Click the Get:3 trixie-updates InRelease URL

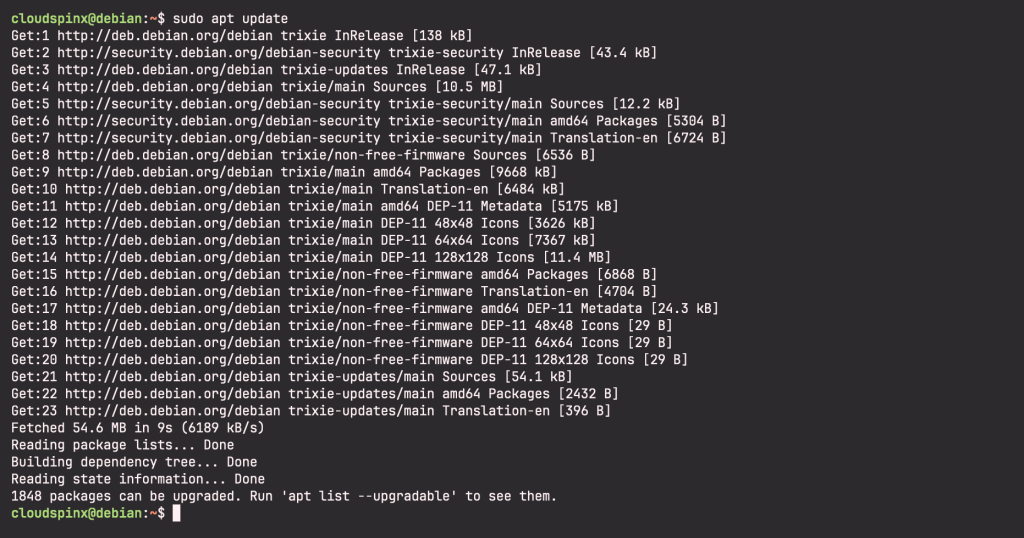click(x=165, y=70)
